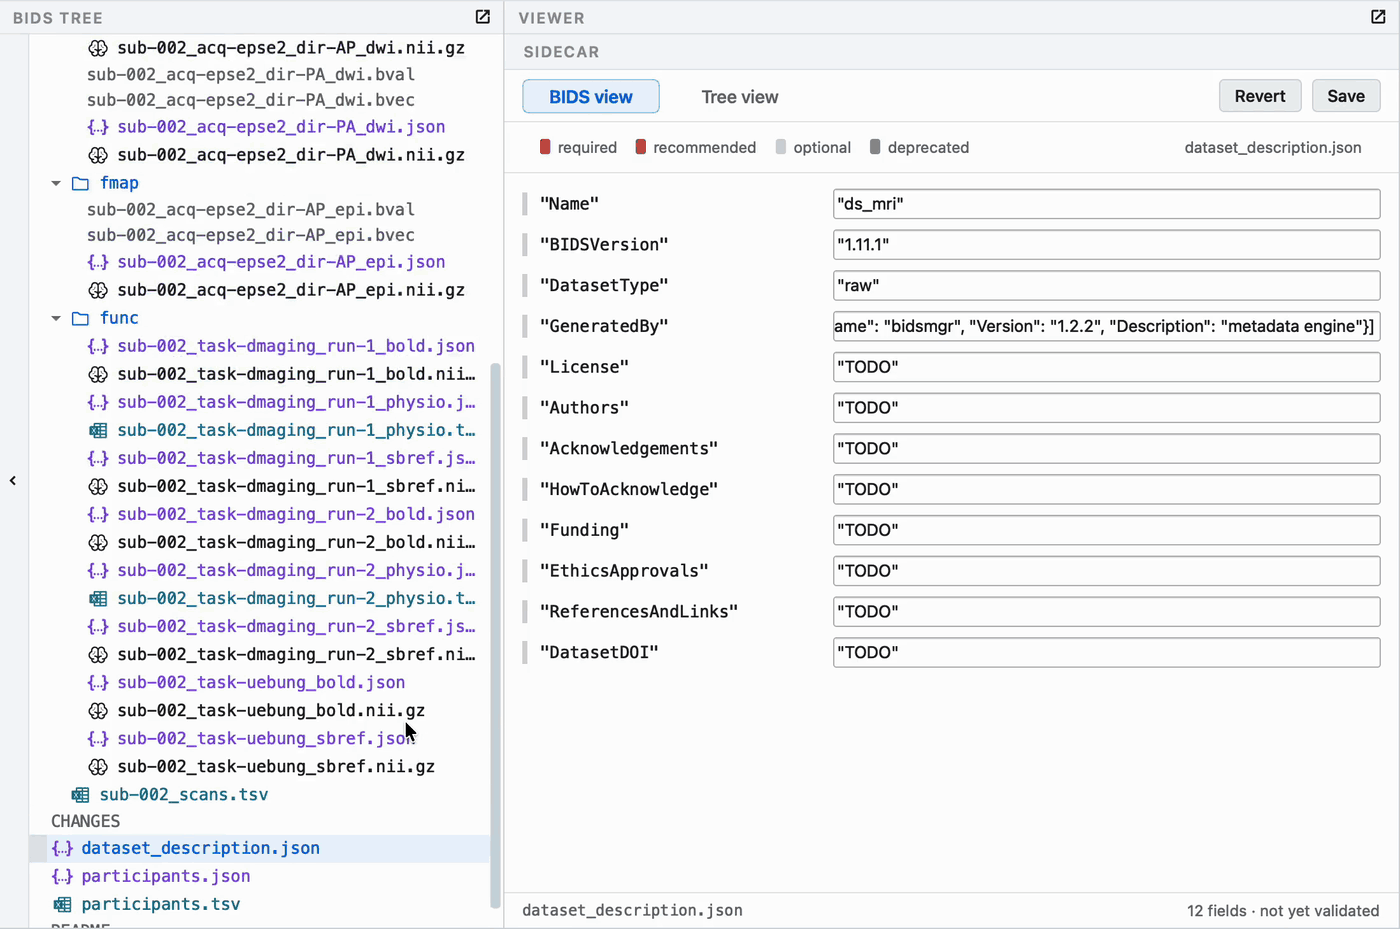Edit the "DatasetType" value field
1400x929 pixels.
1106,286
